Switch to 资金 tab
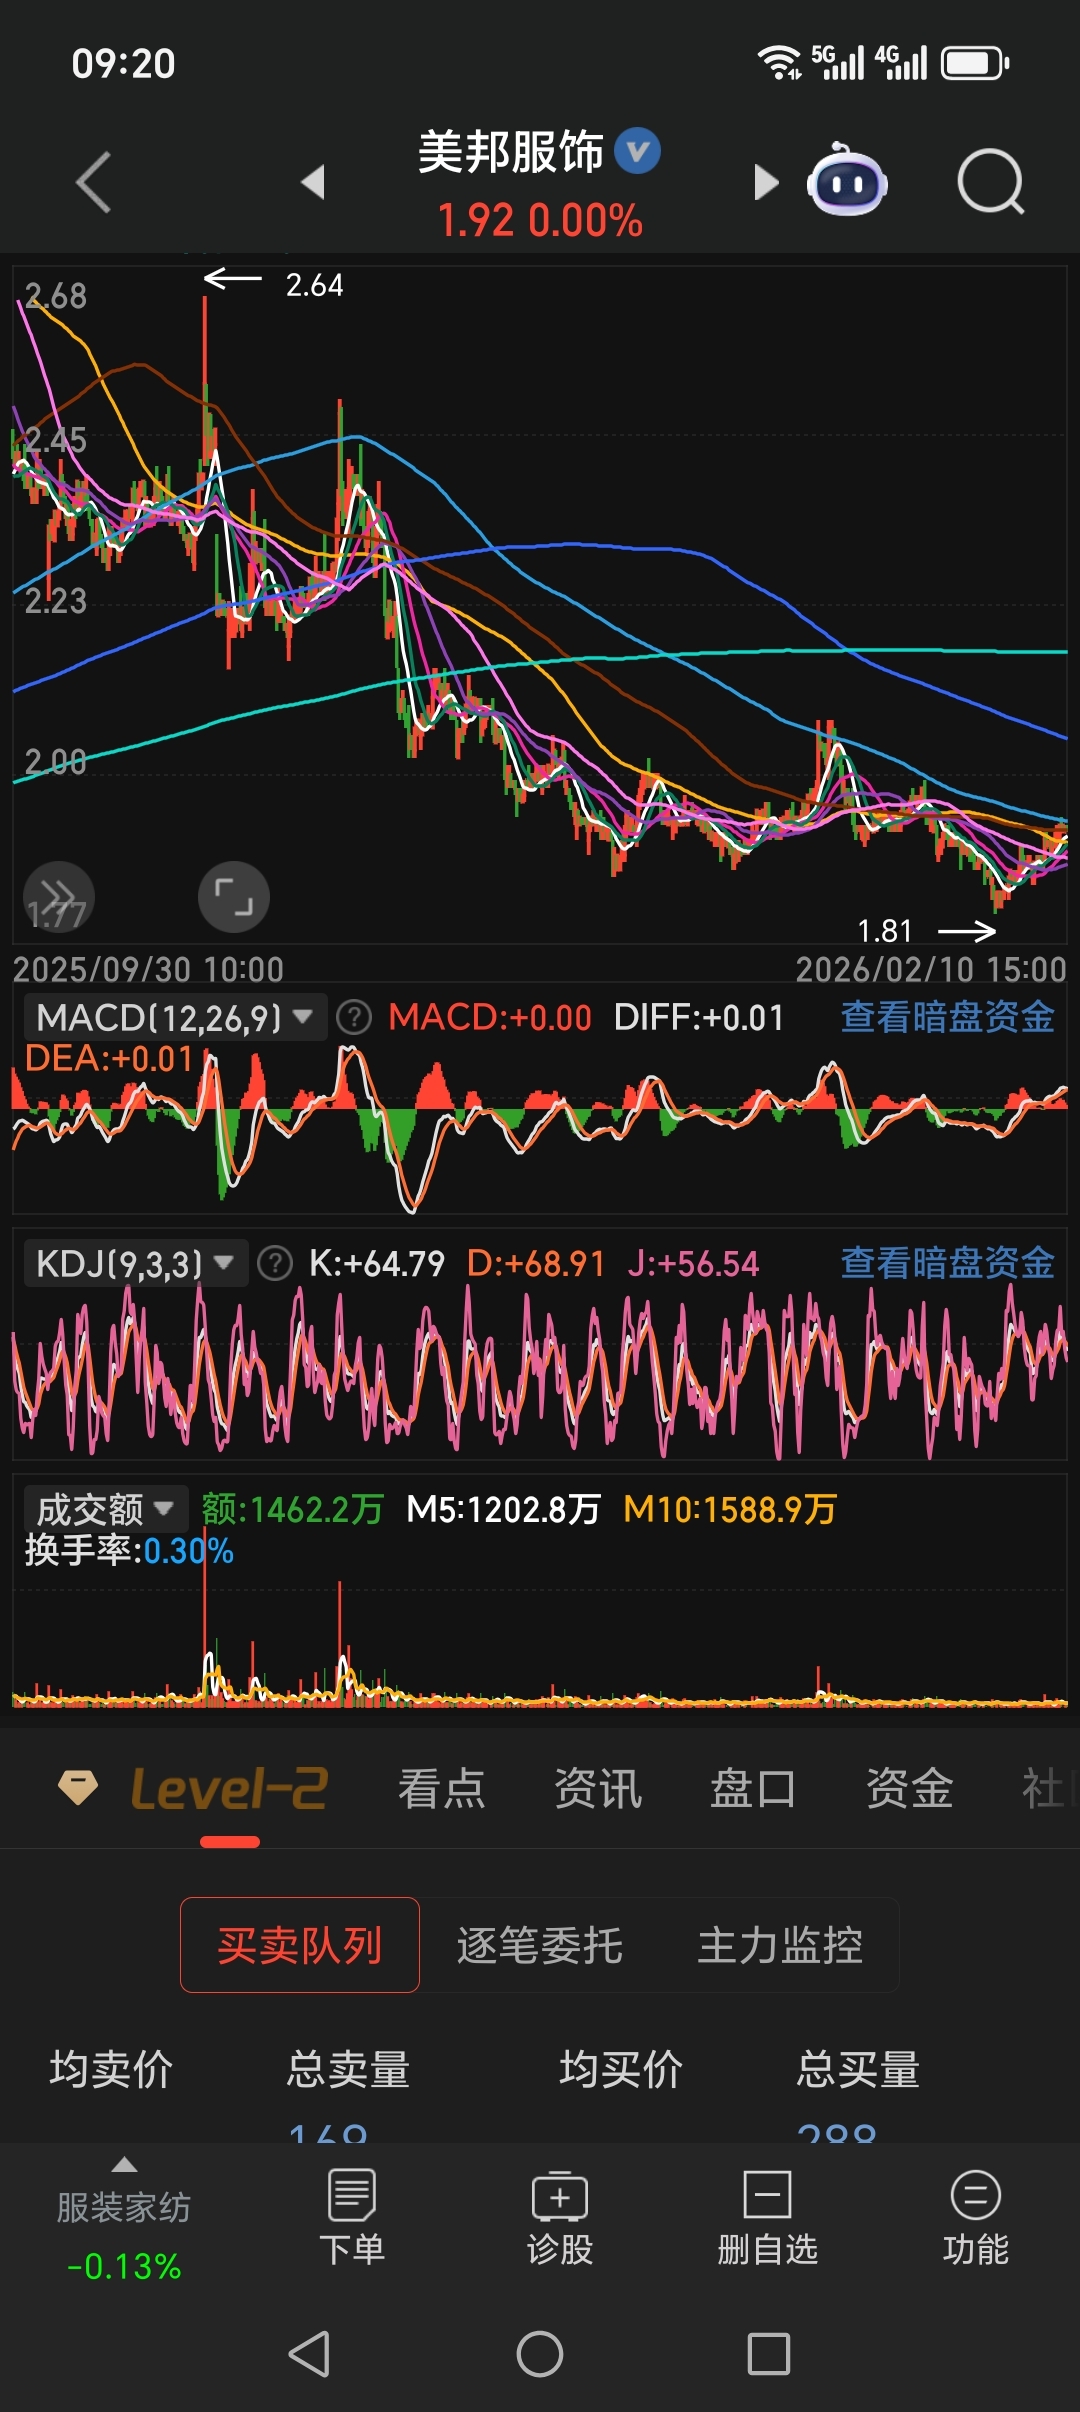Viewport: 1080px width, 2412px height. (x=909, y=1788)
